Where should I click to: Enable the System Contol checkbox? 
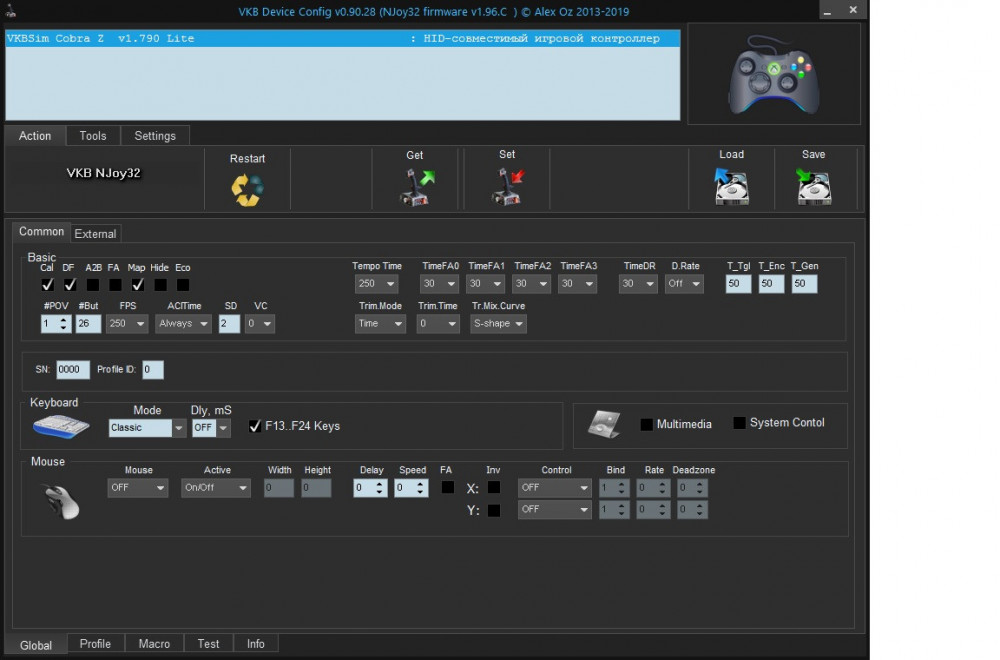click(740, 423)
